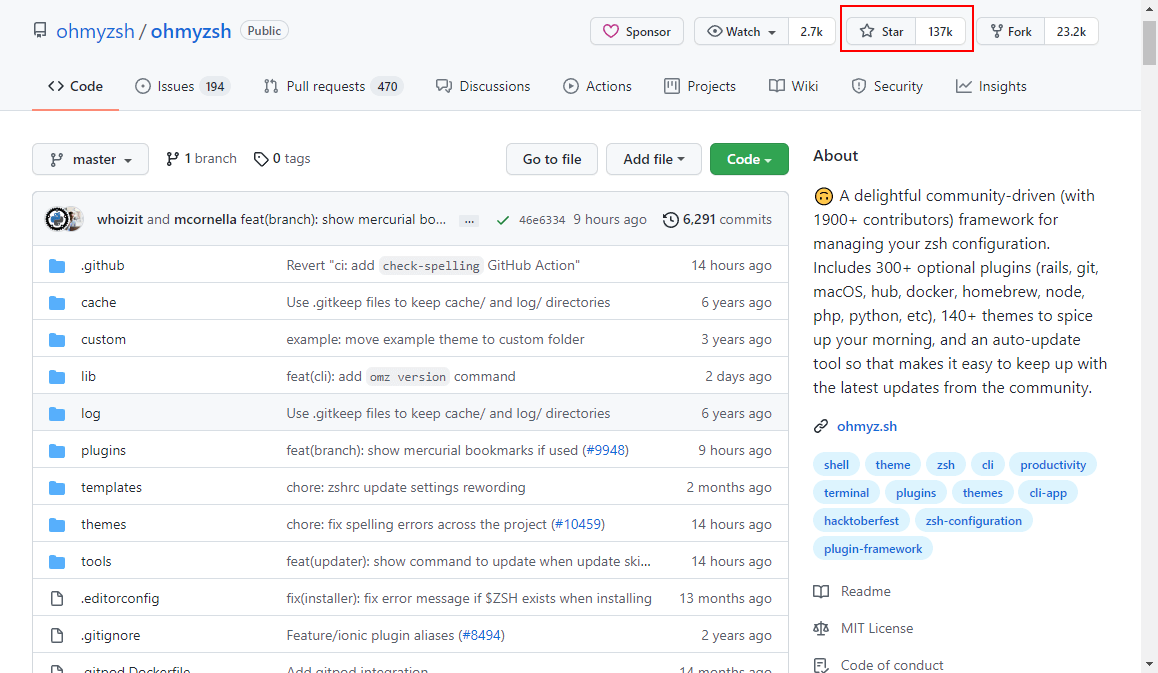Click the commit history clock icon
Viewport: 1158px width, 673px height.
(x=671, y=219)
